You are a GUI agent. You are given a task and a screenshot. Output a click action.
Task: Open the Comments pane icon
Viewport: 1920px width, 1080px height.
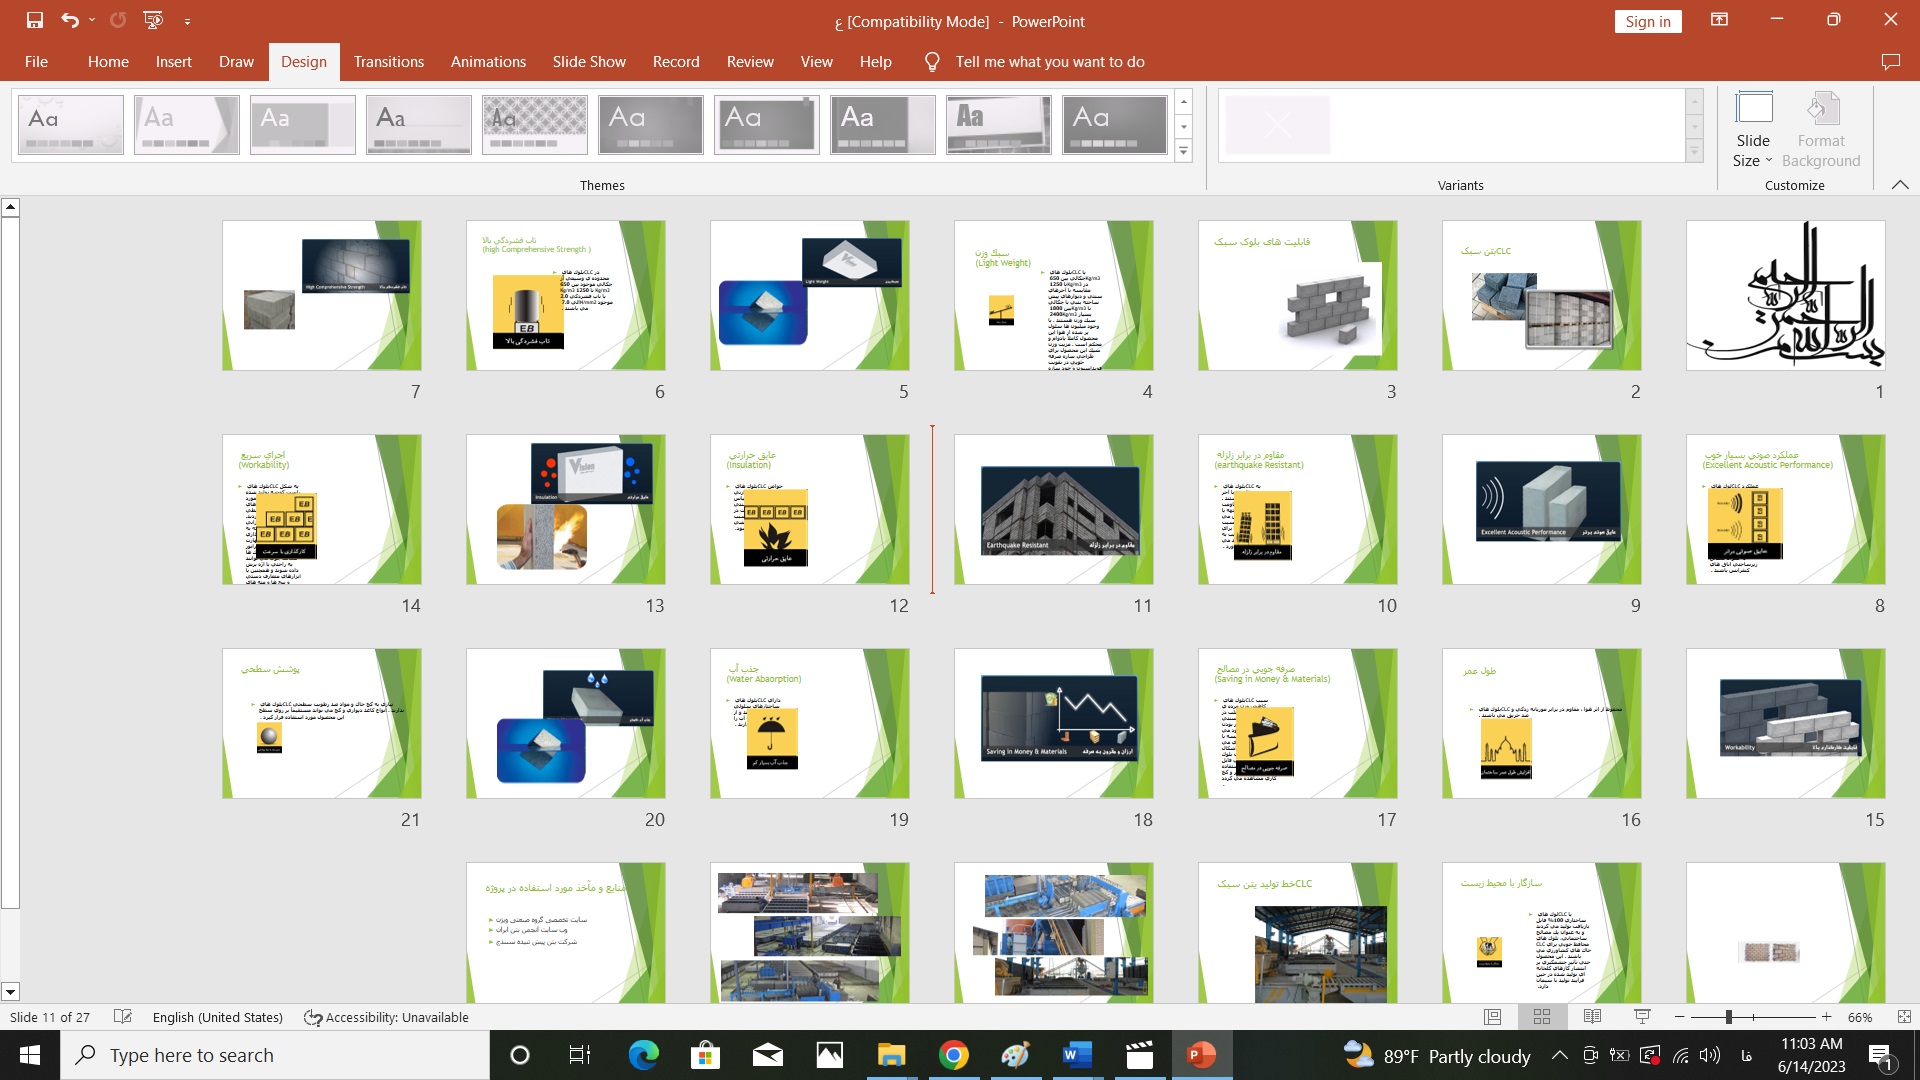point(1890,62)
